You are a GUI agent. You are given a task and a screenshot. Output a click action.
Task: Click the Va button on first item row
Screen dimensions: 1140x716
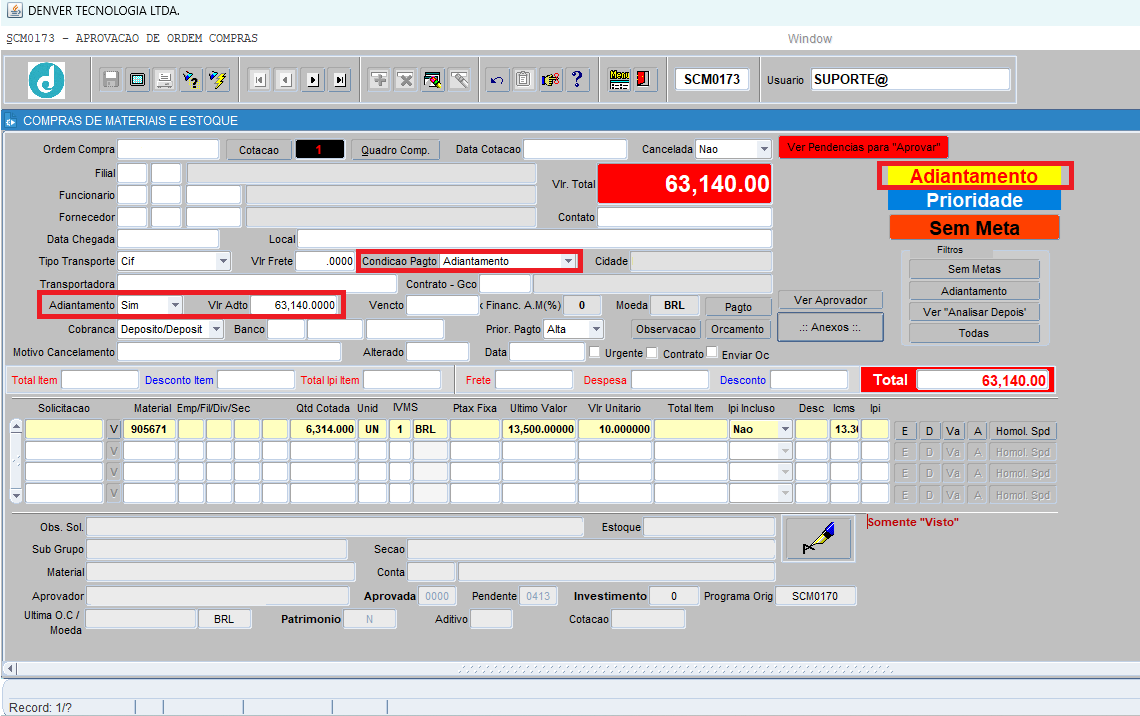(x=953, y=431)
